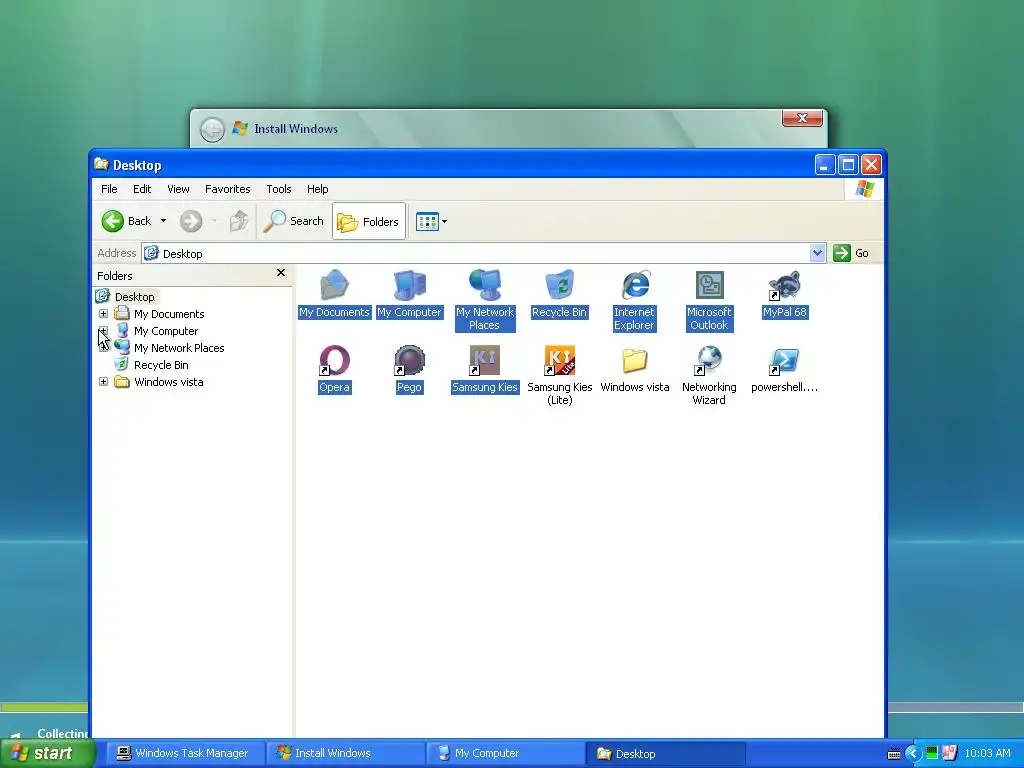Select the MyPal 68 shortcut icon
Screen dimensions: 1024x768
coord(784,294)
